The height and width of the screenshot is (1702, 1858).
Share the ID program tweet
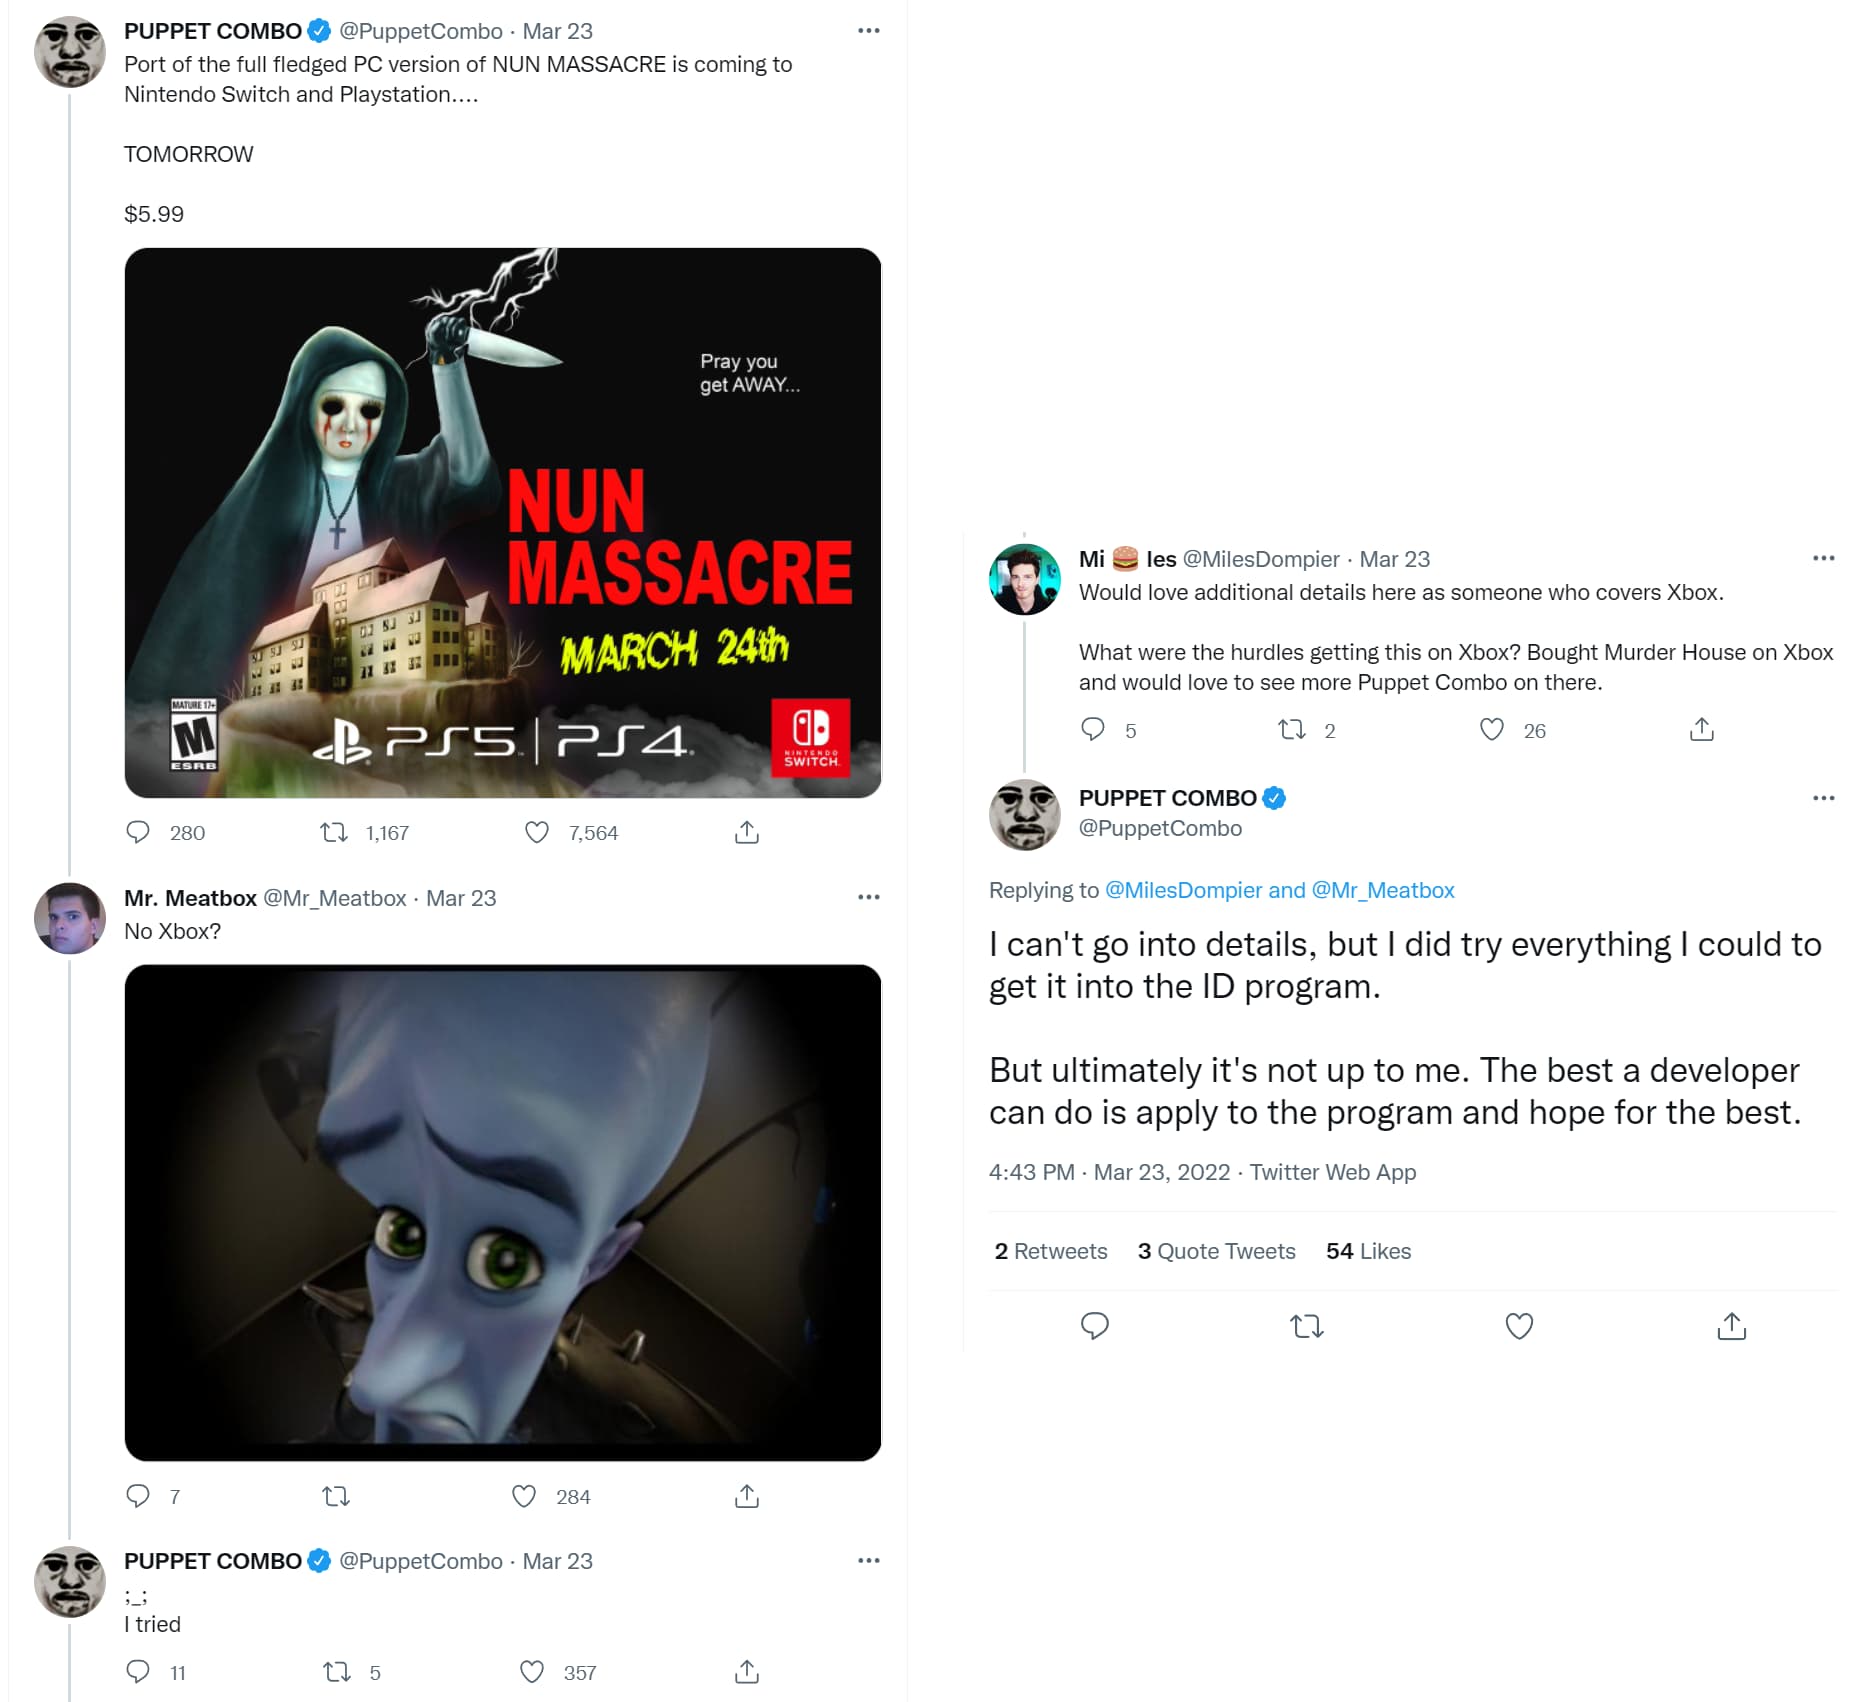[x=1732, y=1326]
